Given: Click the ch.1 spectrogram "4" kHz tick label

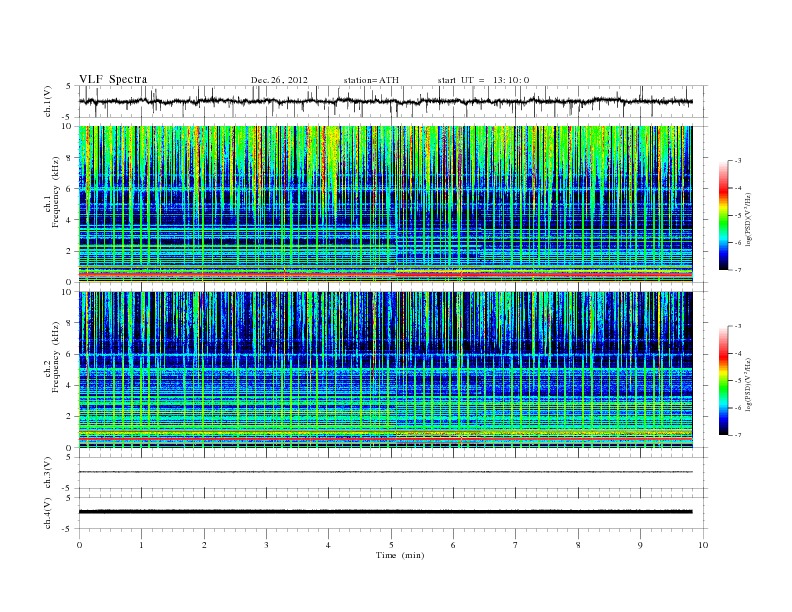Looking at the screenshot, I should [69, 220].
